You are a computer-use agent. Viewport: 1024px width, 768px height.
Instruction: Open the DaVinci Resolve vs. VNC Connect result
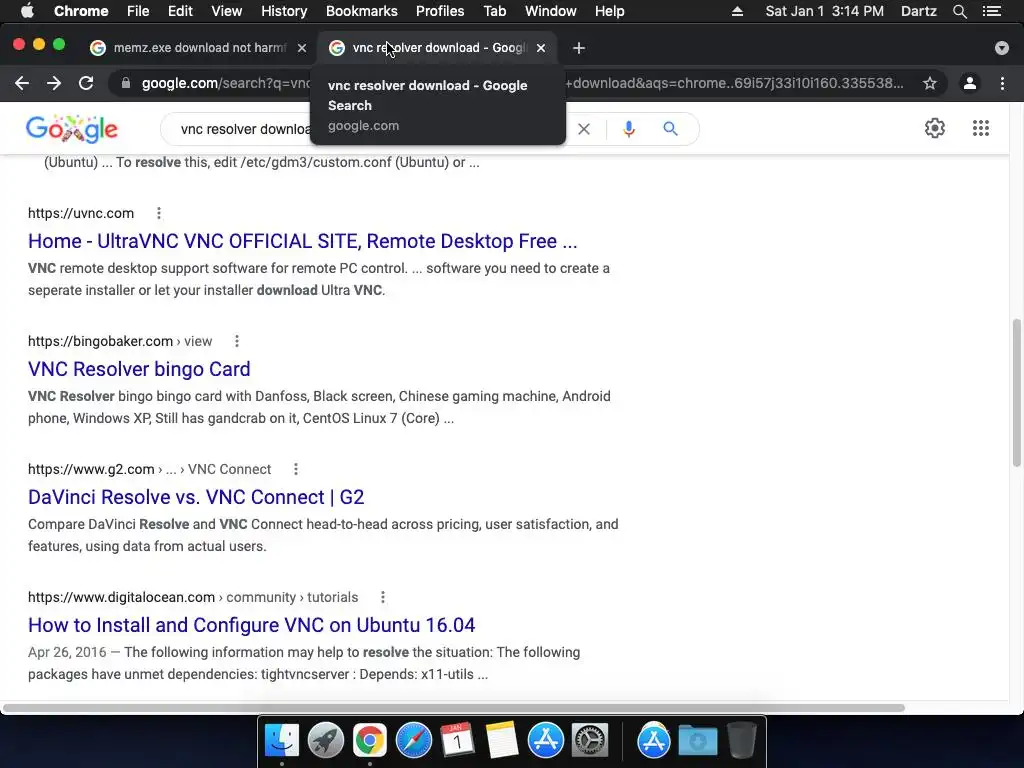(x=196, y=497)
